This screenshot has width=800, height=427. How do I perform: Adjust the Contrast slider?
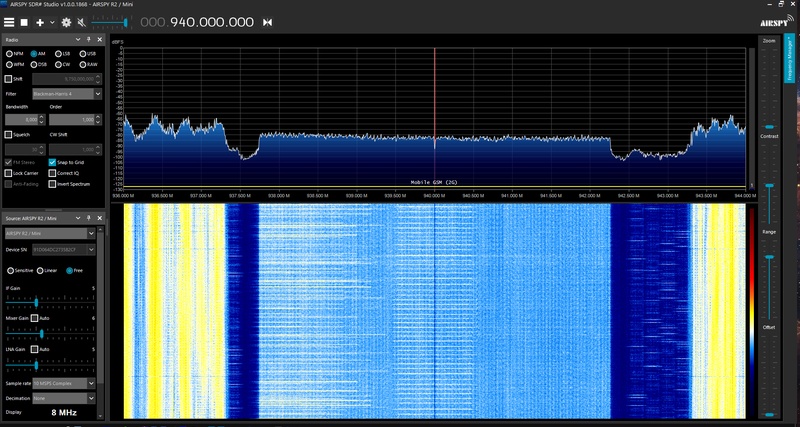point(769,184)
